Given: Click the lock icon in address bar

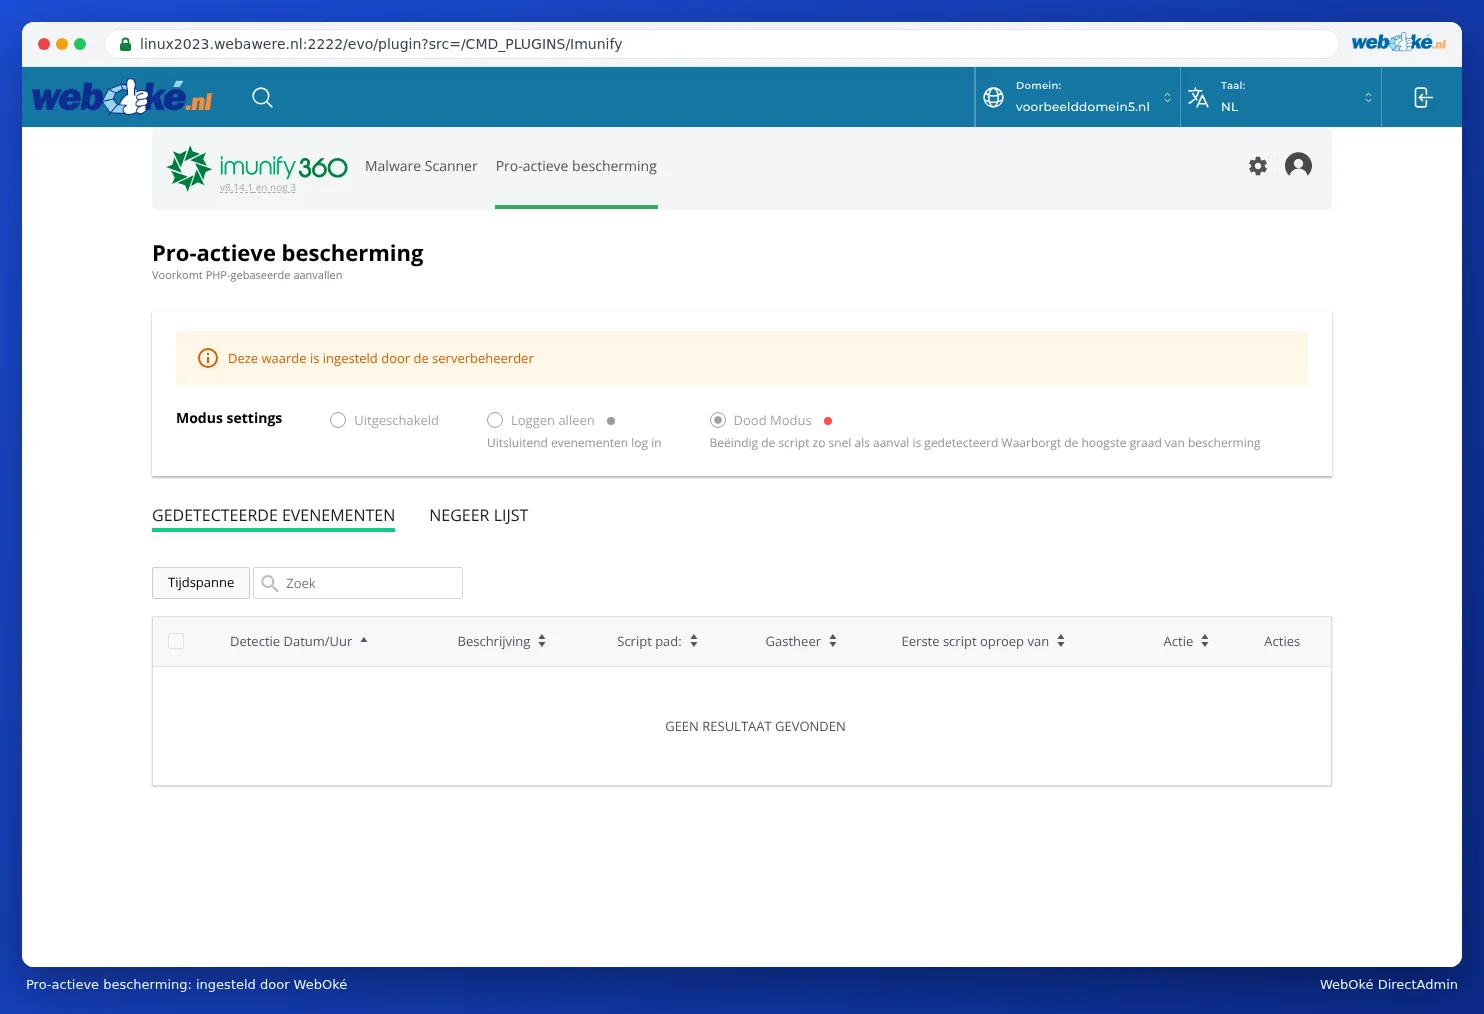Looking at the screenshot, I should click(125, 44).
